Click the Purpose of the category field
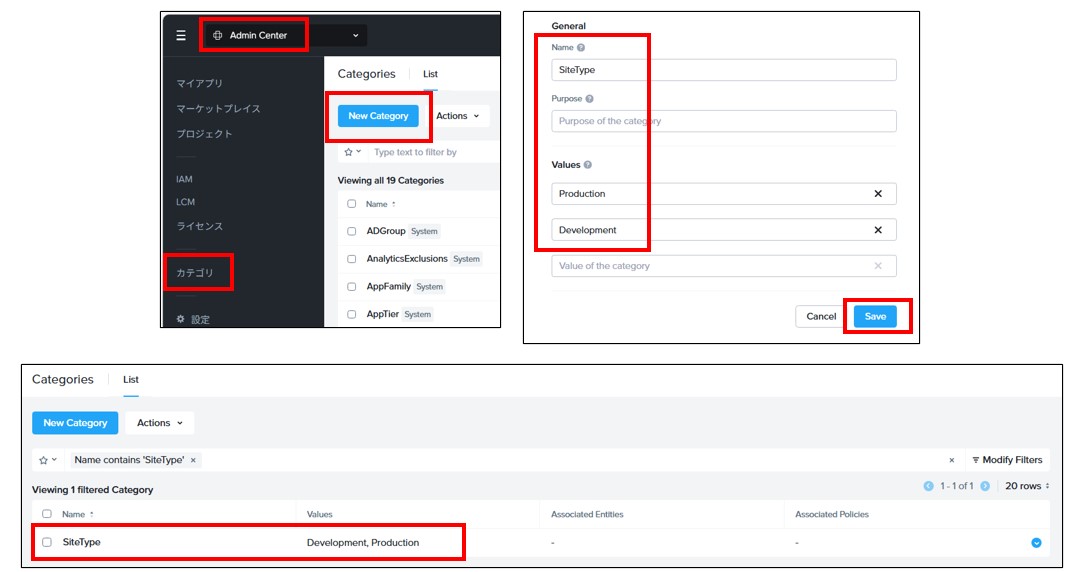This screenshot has height=572, width=1077. [x=723, y=121]
